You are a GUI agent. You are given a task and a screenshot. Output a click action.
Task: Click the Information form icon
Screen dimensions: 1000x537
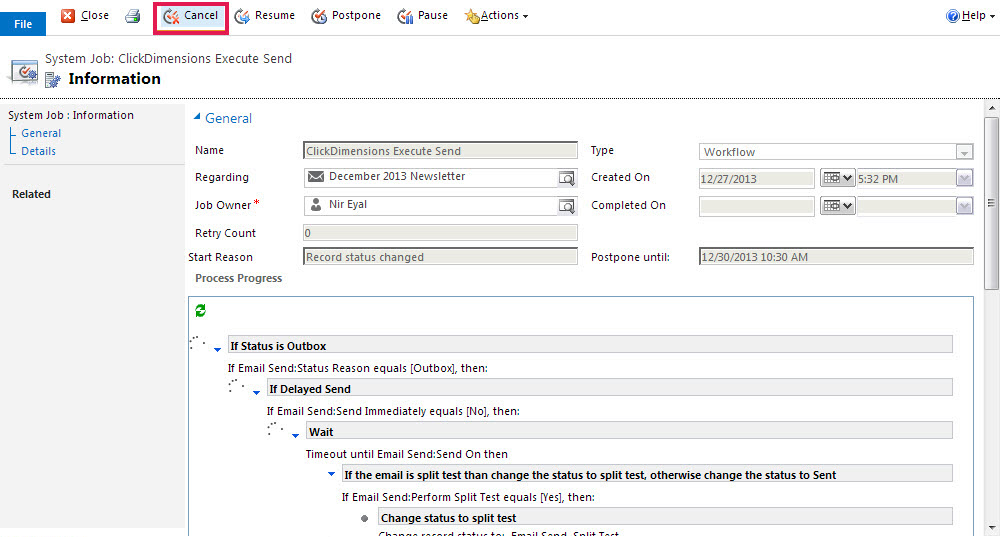(x=52, y=80)
